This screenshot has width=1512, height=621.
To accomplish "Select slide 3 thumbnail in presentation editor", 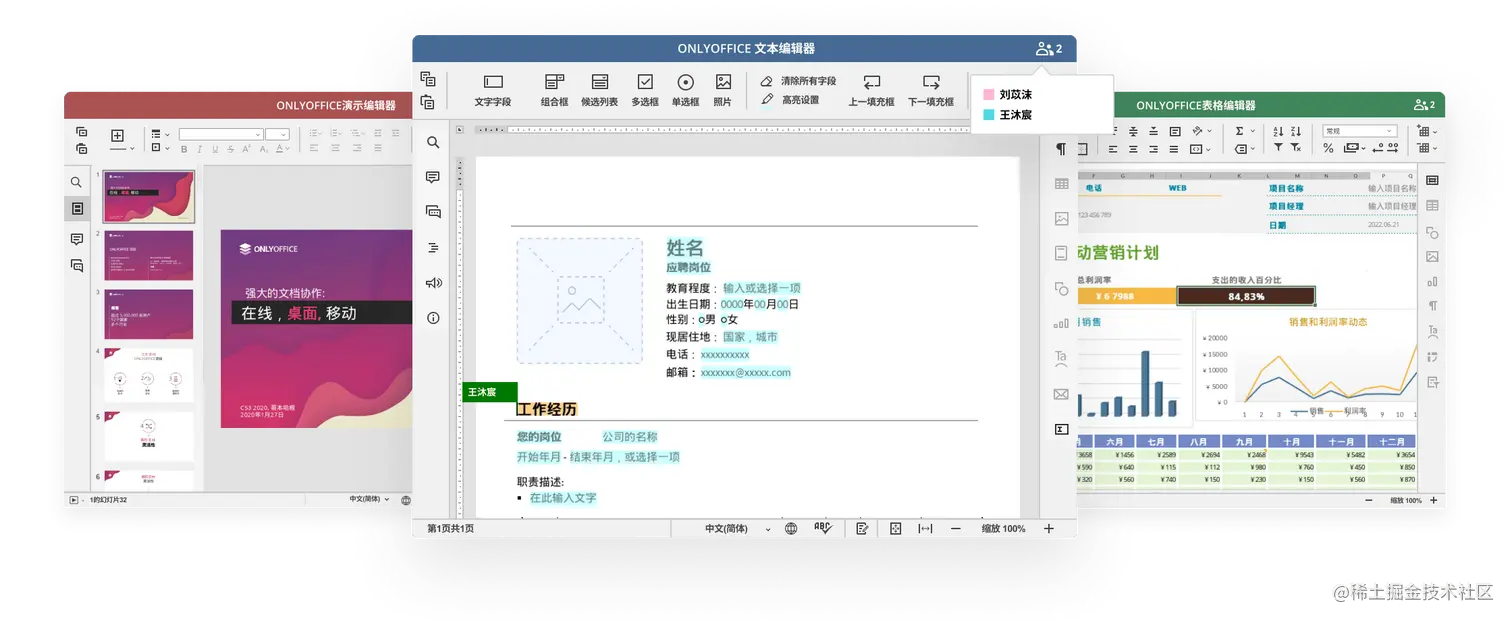I will [149, 314].
